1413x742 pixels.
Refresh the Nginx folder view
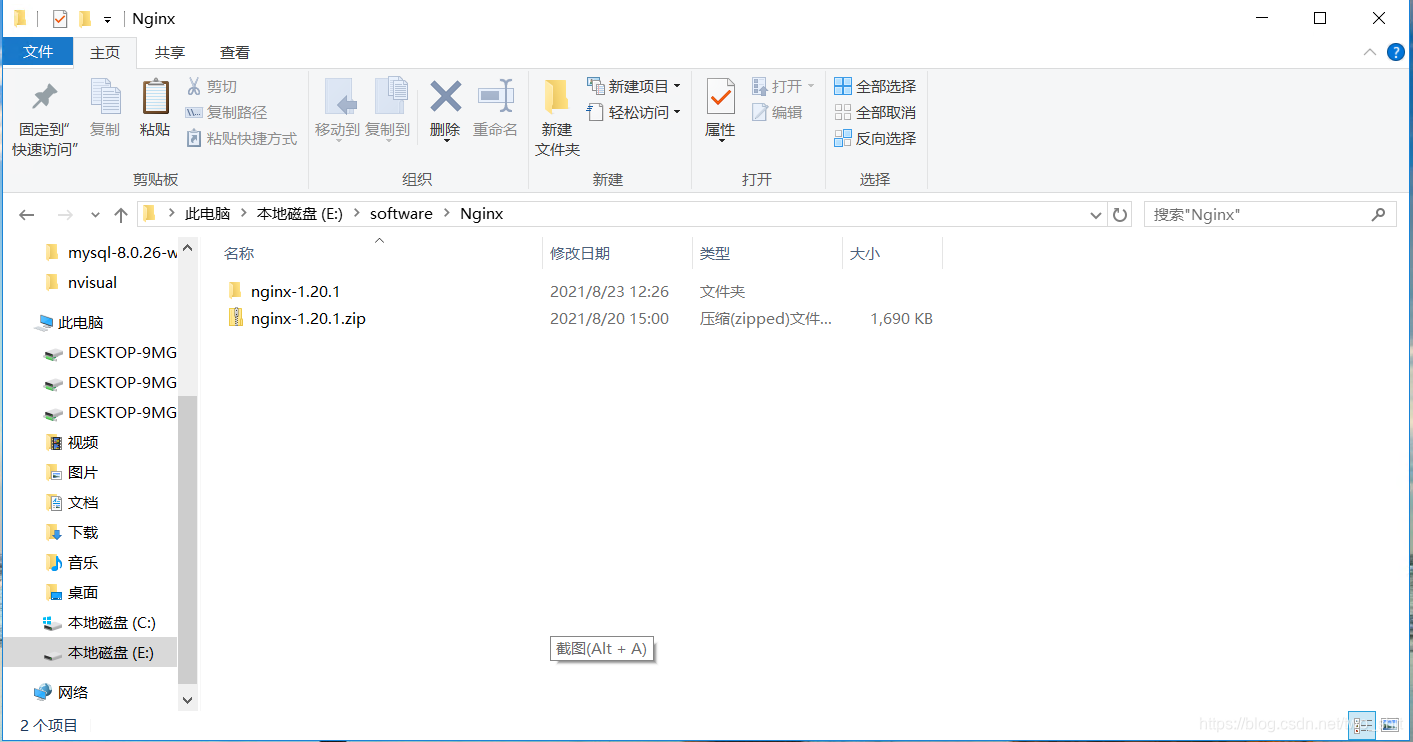(1120, 215)
